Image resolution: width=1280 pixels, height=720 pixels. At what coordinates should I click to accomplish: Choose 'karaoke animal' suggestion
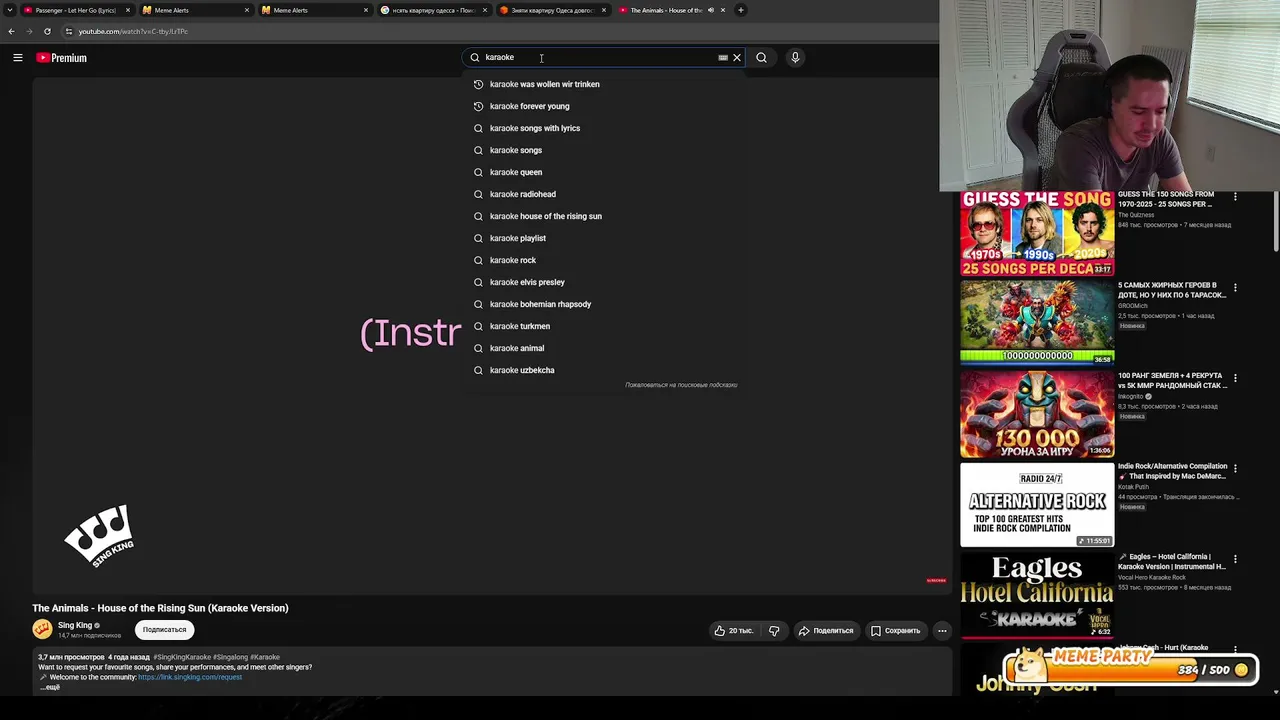tap(604, 348)
